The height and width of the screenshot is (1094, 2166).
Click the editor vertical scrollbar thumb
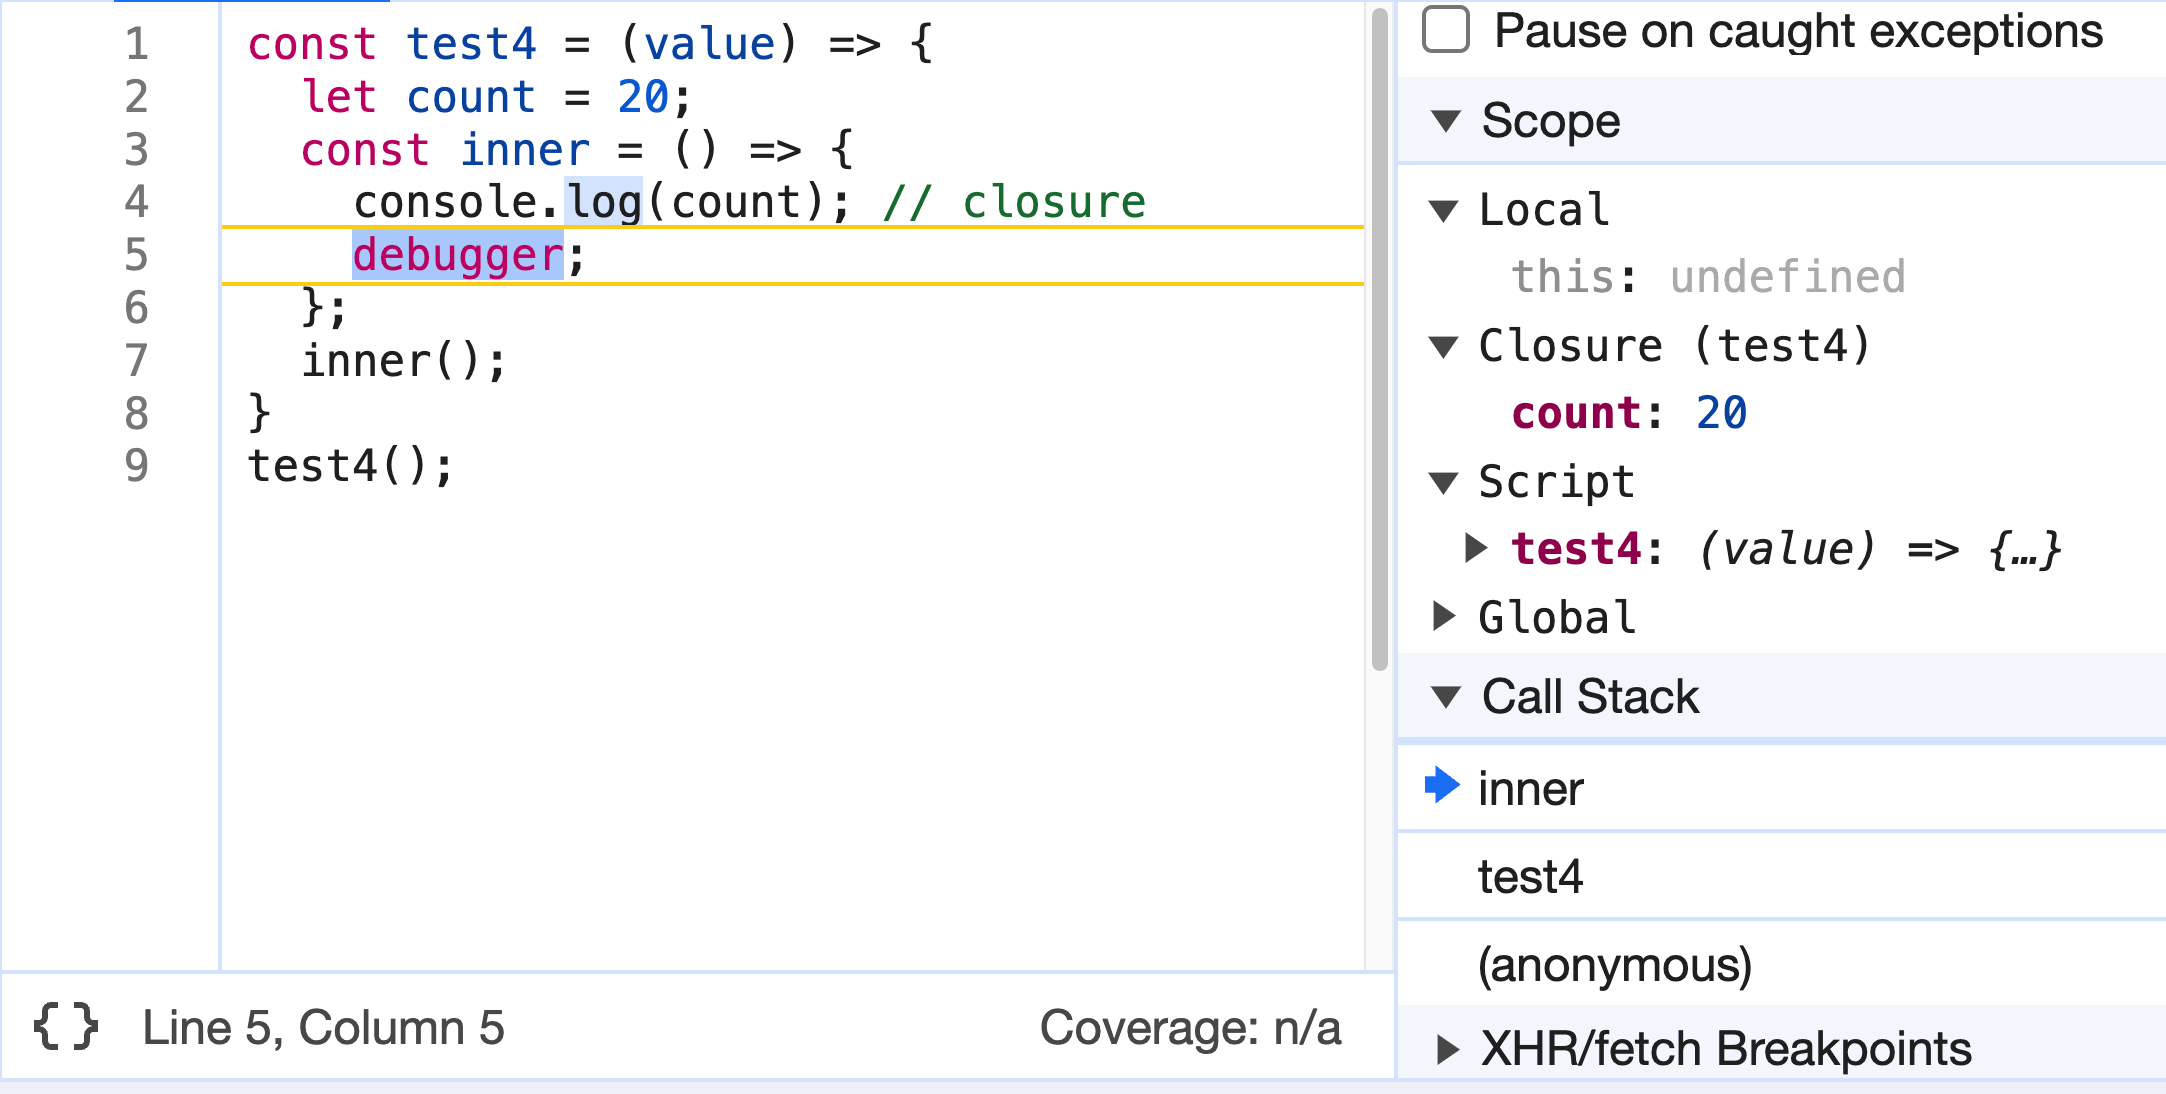tap(1380, 340)
